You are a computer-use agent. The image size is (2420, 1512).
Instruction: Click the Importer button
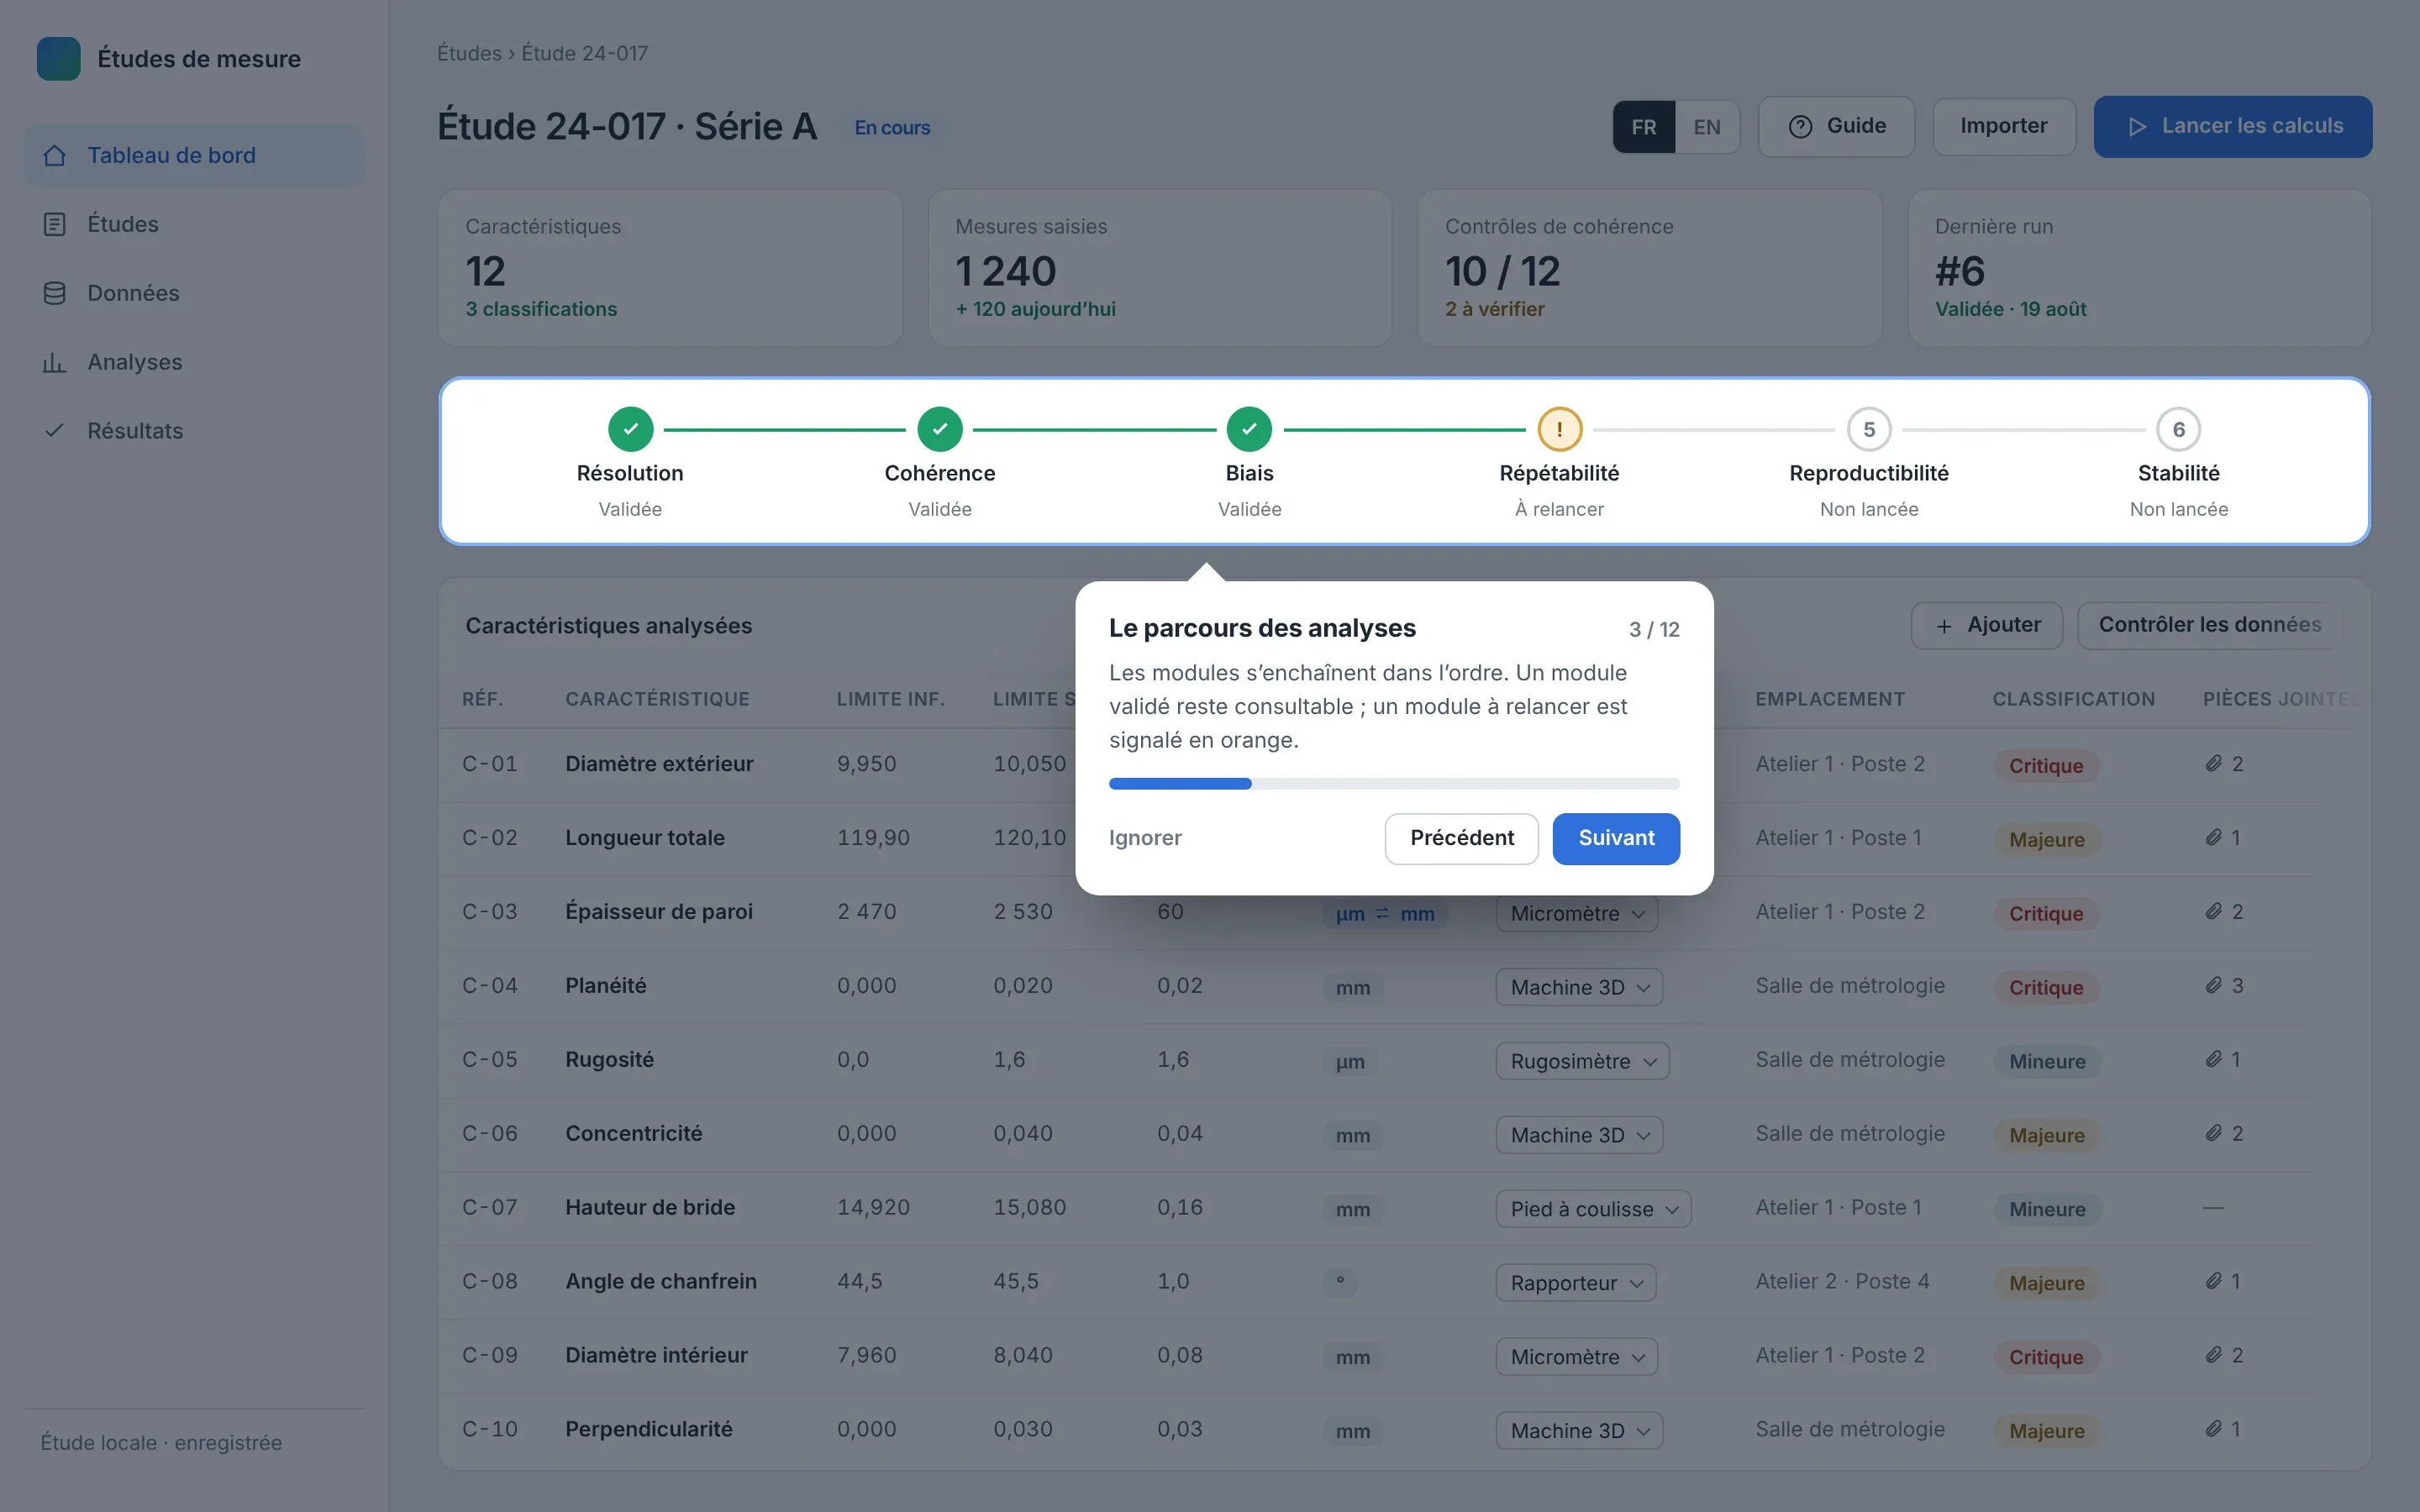2003,127
